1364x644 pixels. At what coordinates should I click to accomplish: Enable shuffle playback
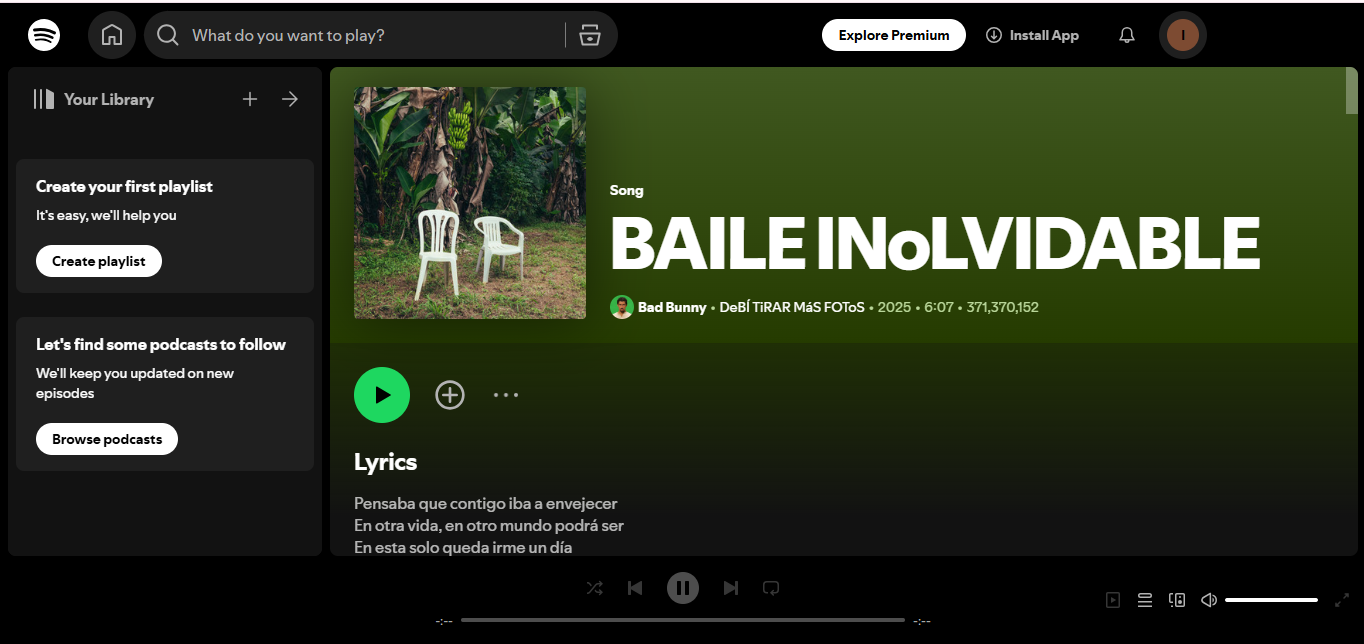[595, 588]
